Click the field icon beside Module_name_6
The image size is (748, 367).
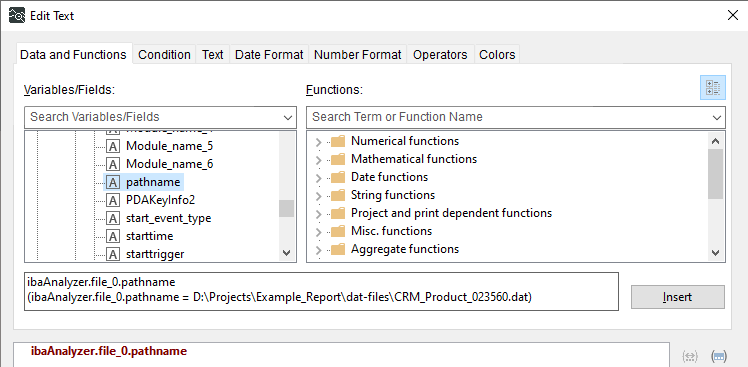click(113, 164)
